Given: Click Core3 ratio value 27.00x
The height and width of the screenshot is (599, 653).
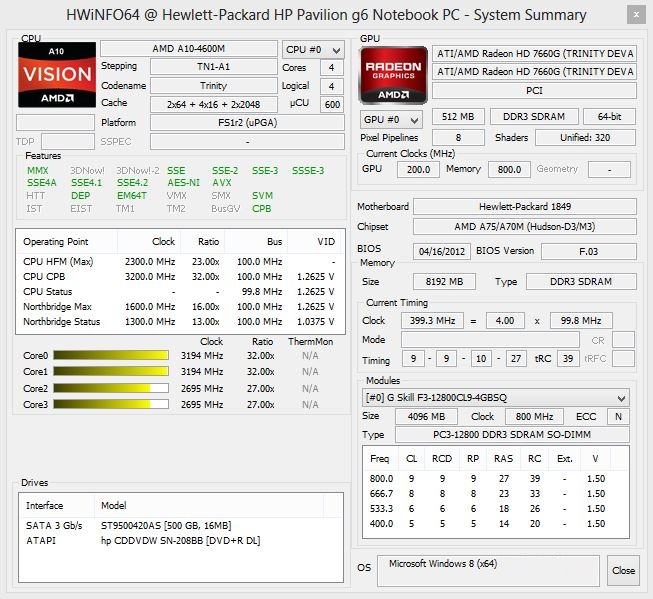Looking at the screenshot, I should pyautogui.click(x=261, y=404).
